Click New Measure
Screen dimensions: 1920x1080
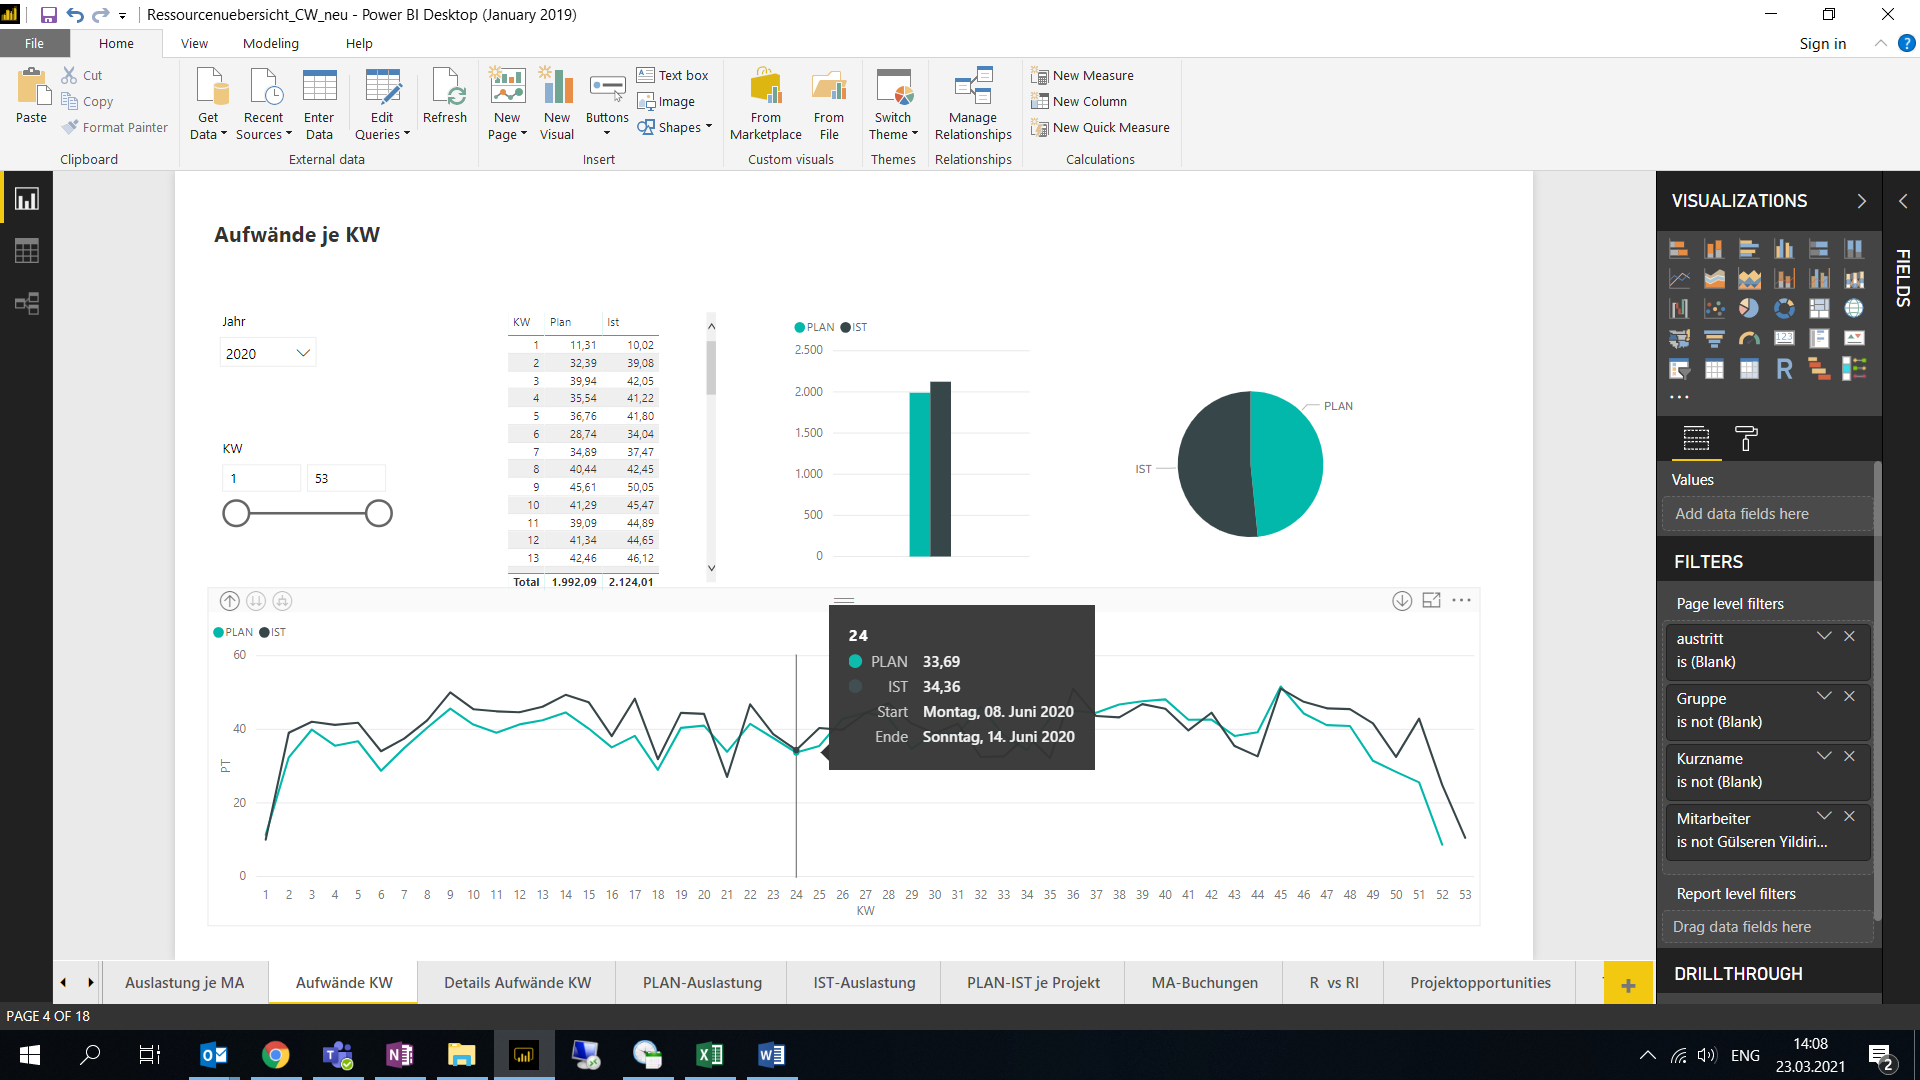point(1083,75)
